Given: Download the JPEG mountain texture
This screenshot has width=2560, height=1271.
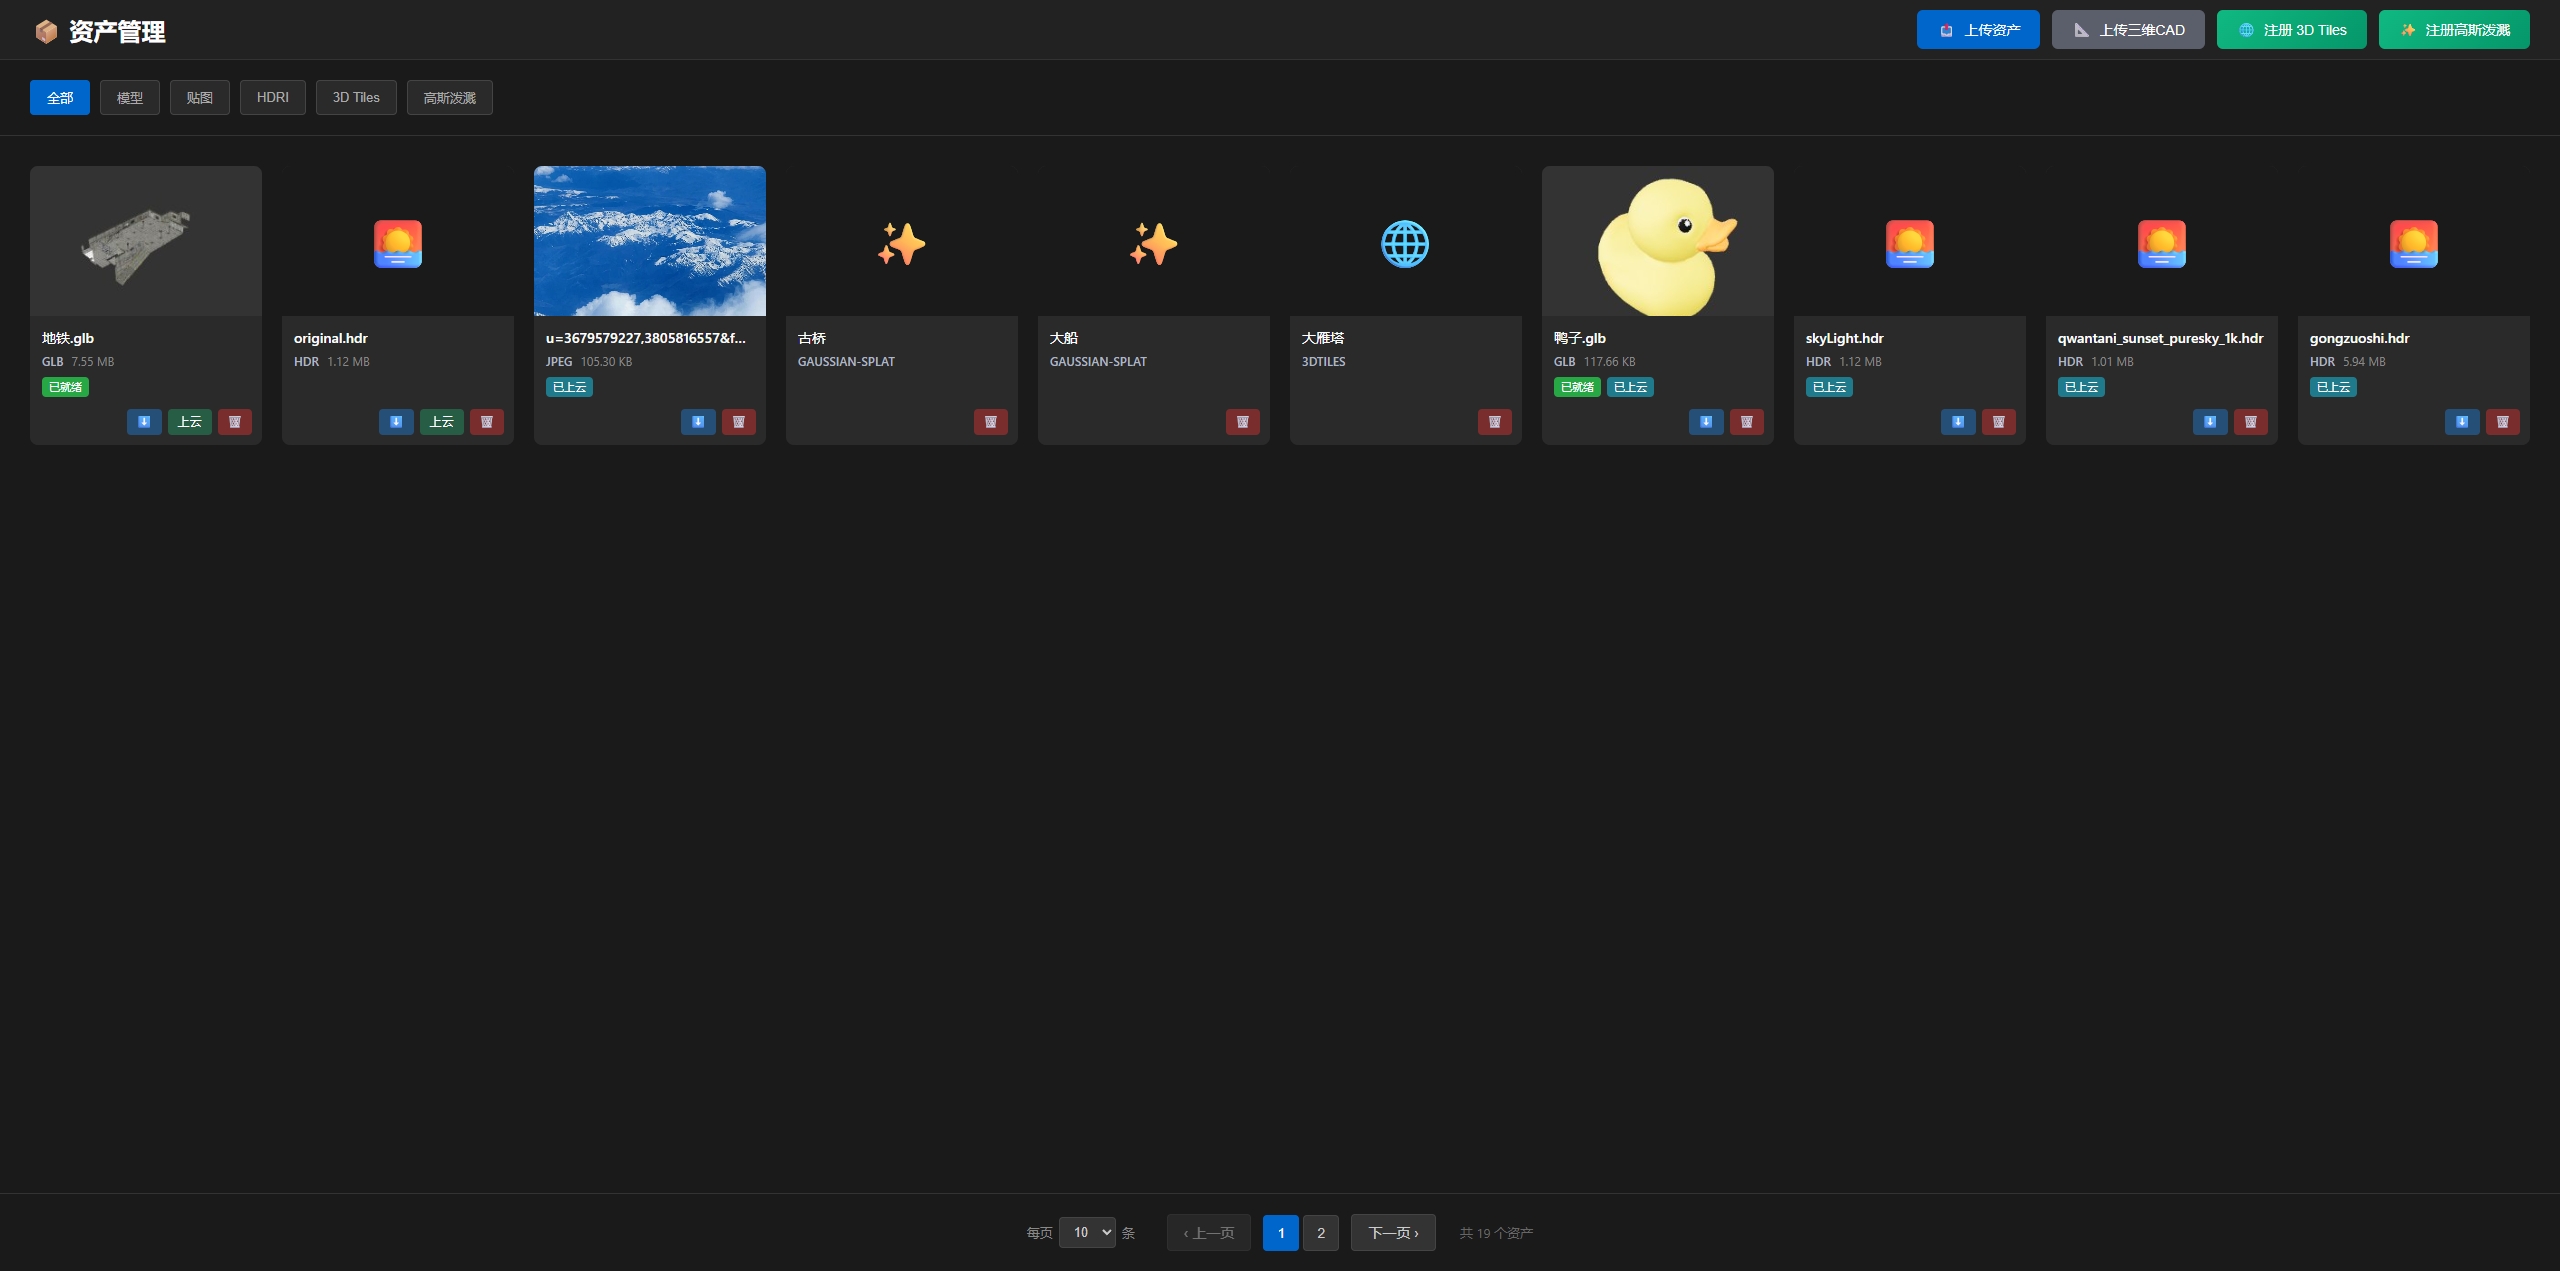Looking at the screenshot, I should click(698, 422).
